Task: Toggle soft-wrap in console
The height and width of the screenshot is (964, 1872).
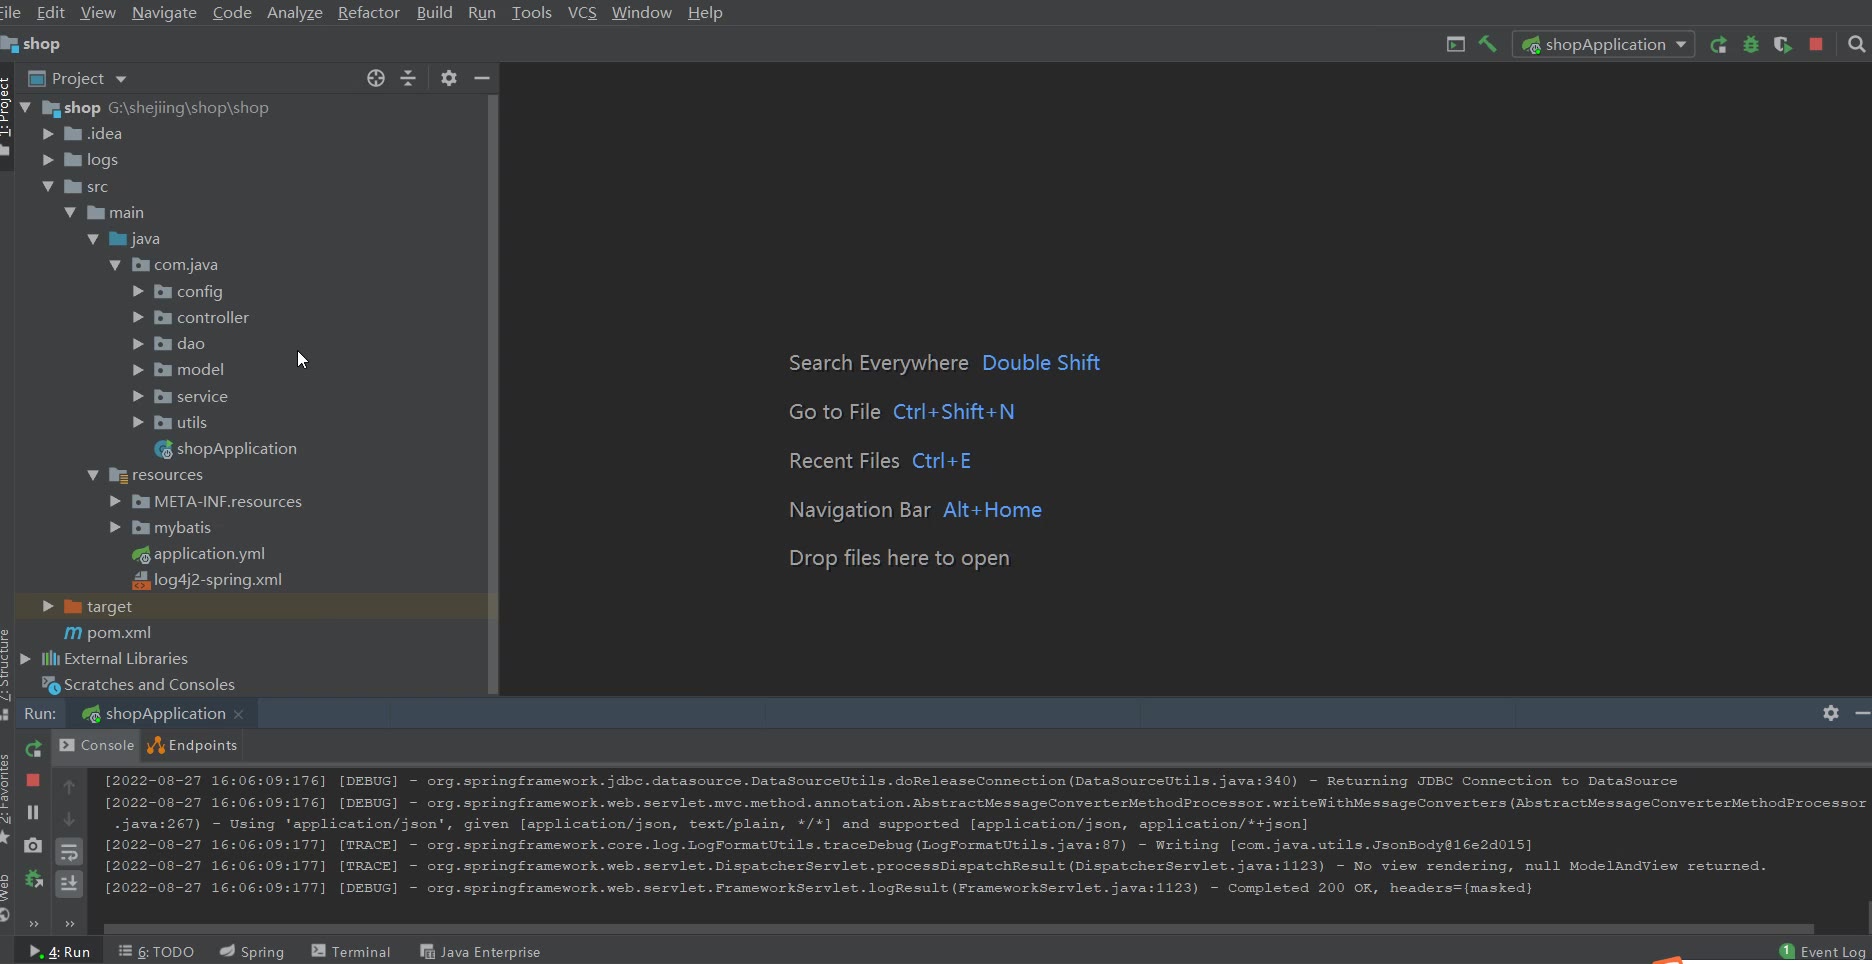Action: 69,851
